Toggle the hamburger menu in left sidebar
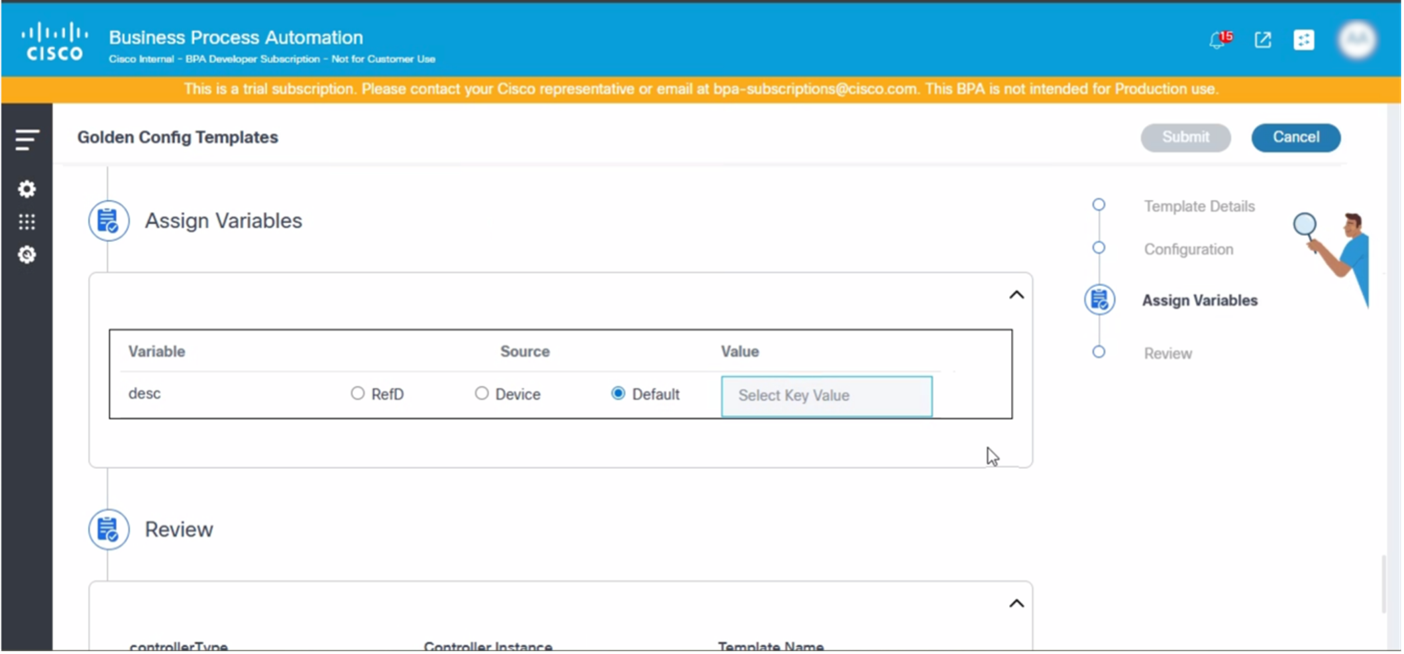 (x=27, y=140)
